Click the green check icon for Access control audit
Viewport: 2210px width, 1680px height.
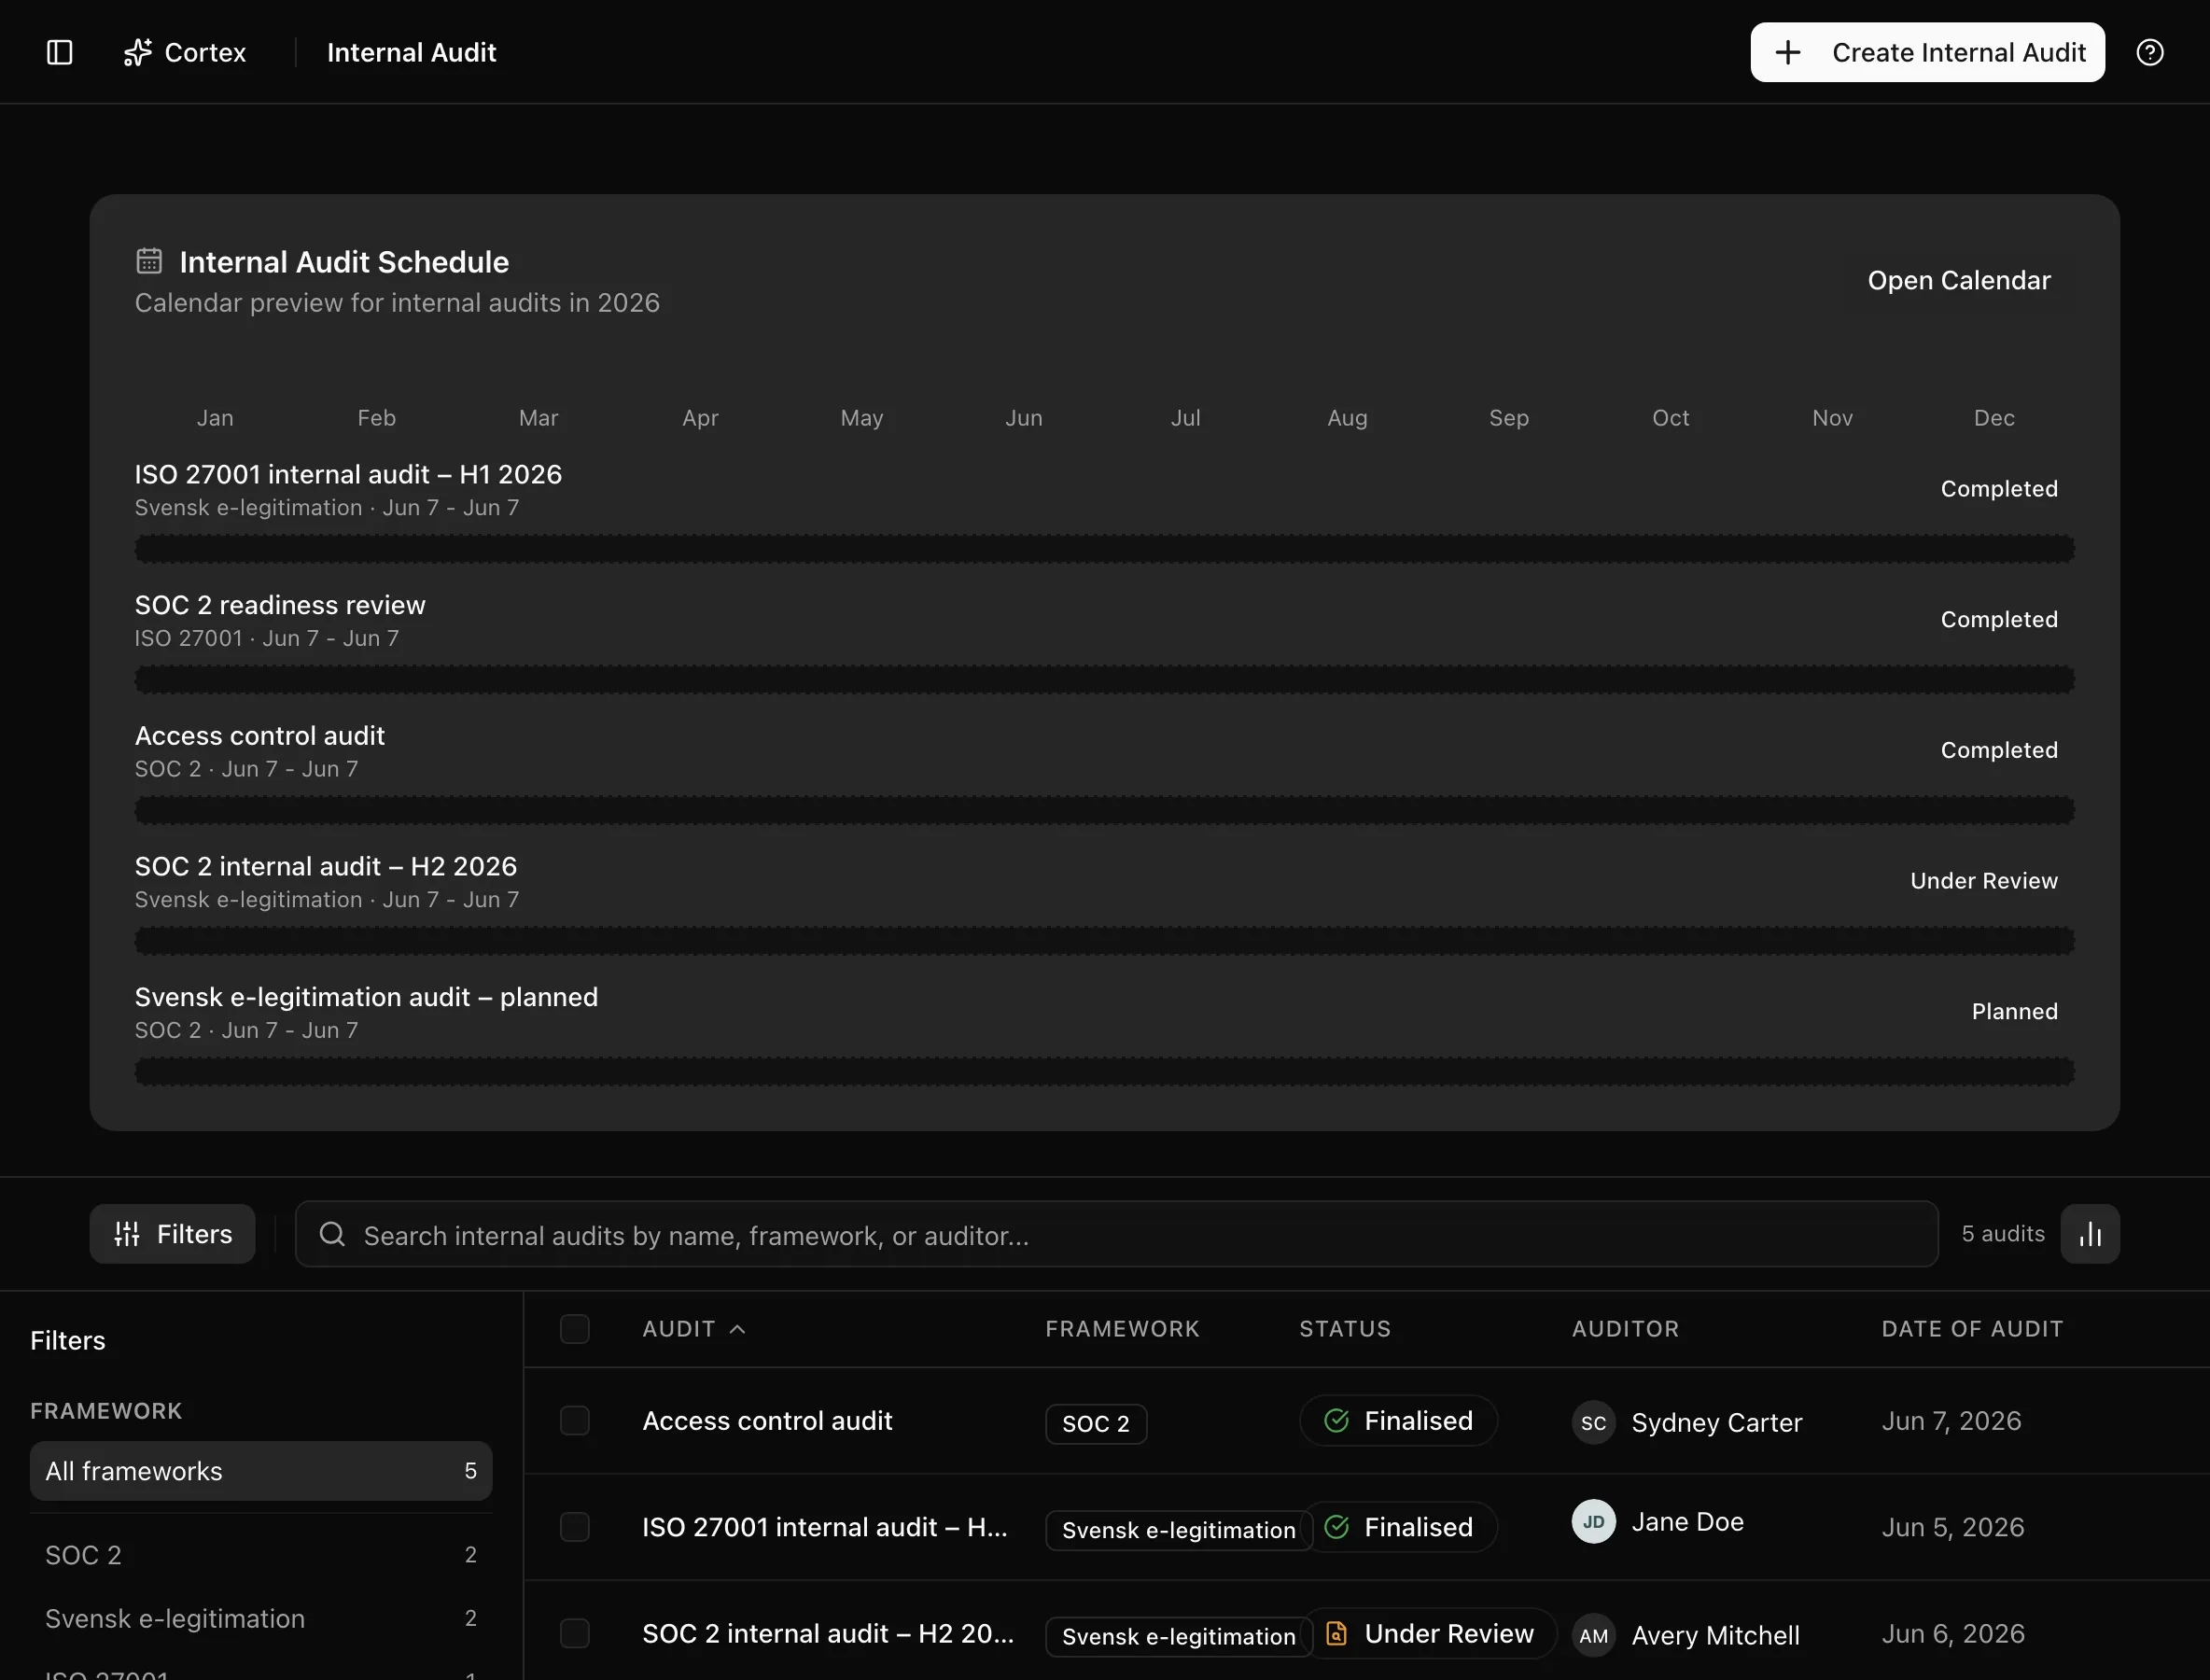tap(1336, 1420)
